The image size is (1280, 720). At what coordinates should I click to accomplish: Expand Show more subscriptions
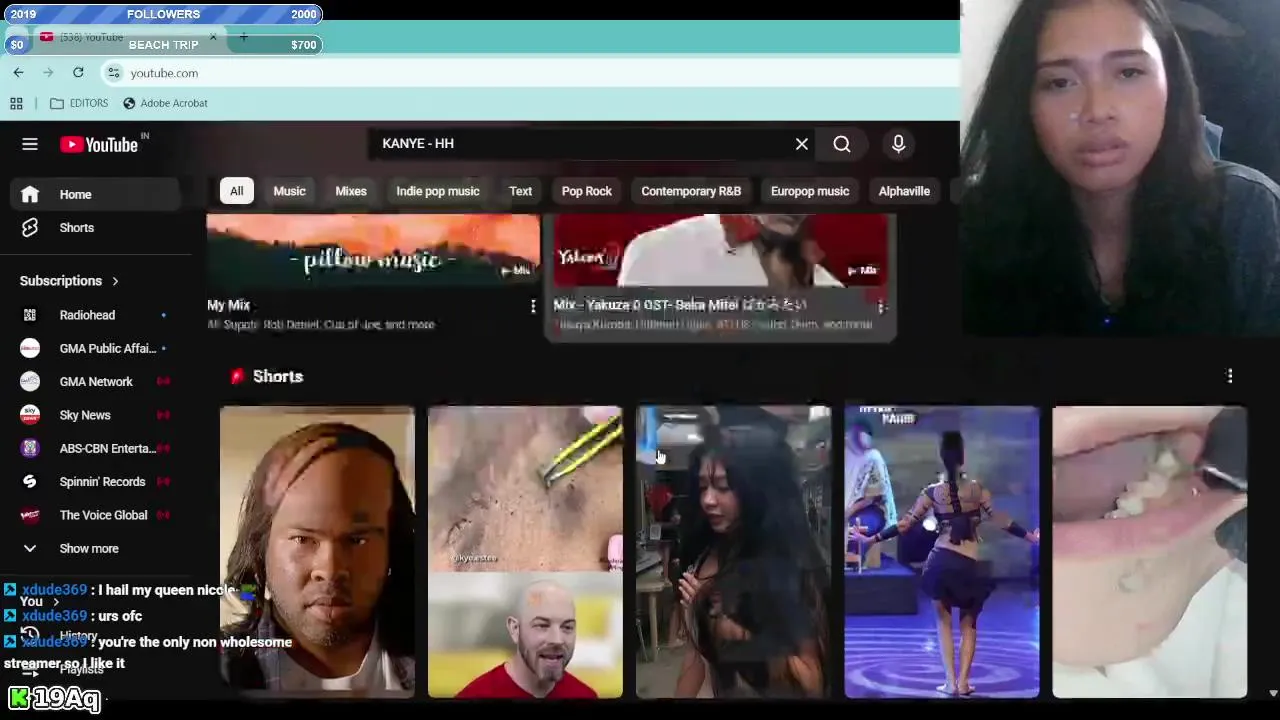click(95, 548)
